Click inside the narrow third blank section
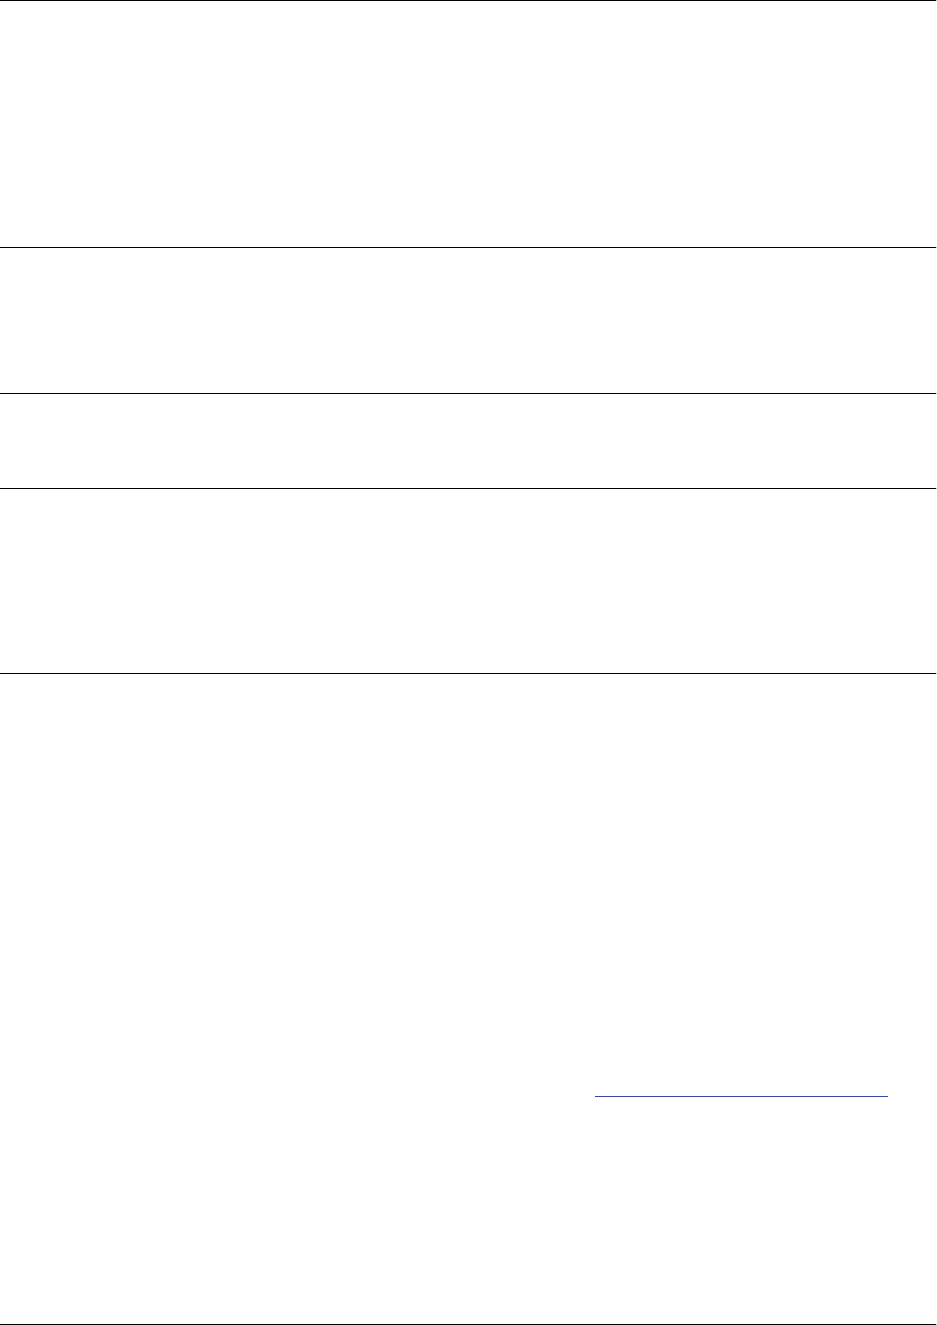Image resolution: width=937 pixels, height=1325 pixels. click(x=468, y=441)
